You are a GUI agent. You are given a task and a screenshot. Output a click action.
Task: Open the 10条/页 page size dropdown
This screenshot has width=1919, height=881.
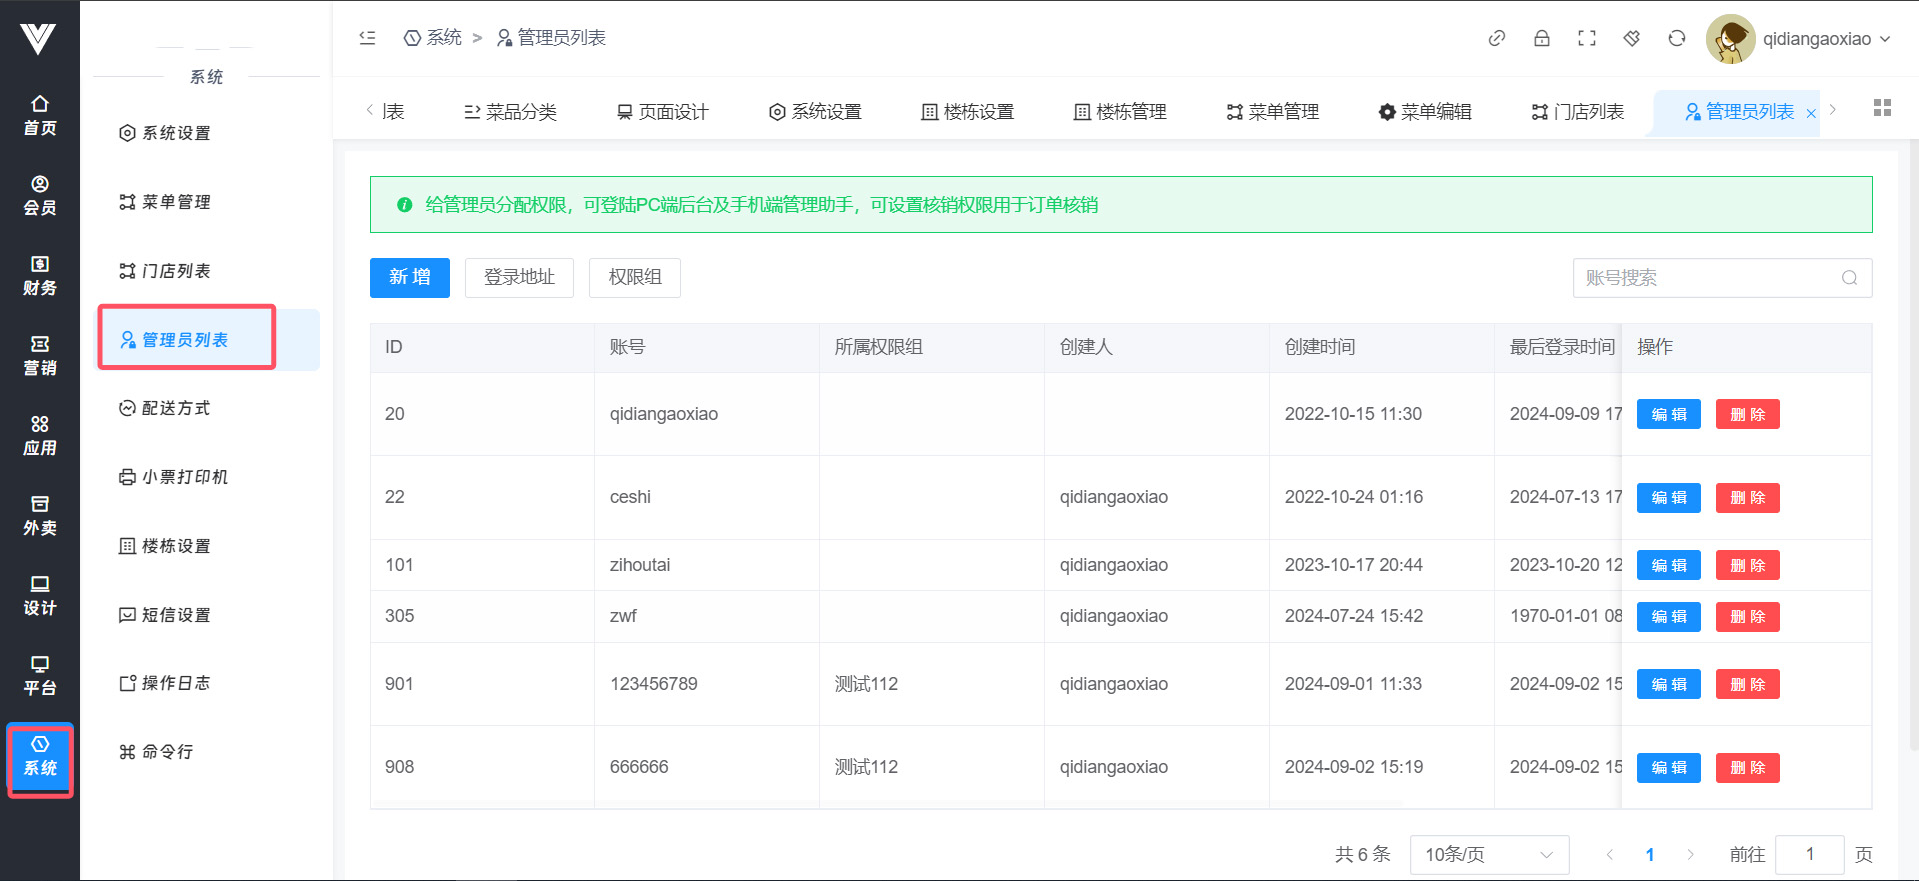(1488, 854)
